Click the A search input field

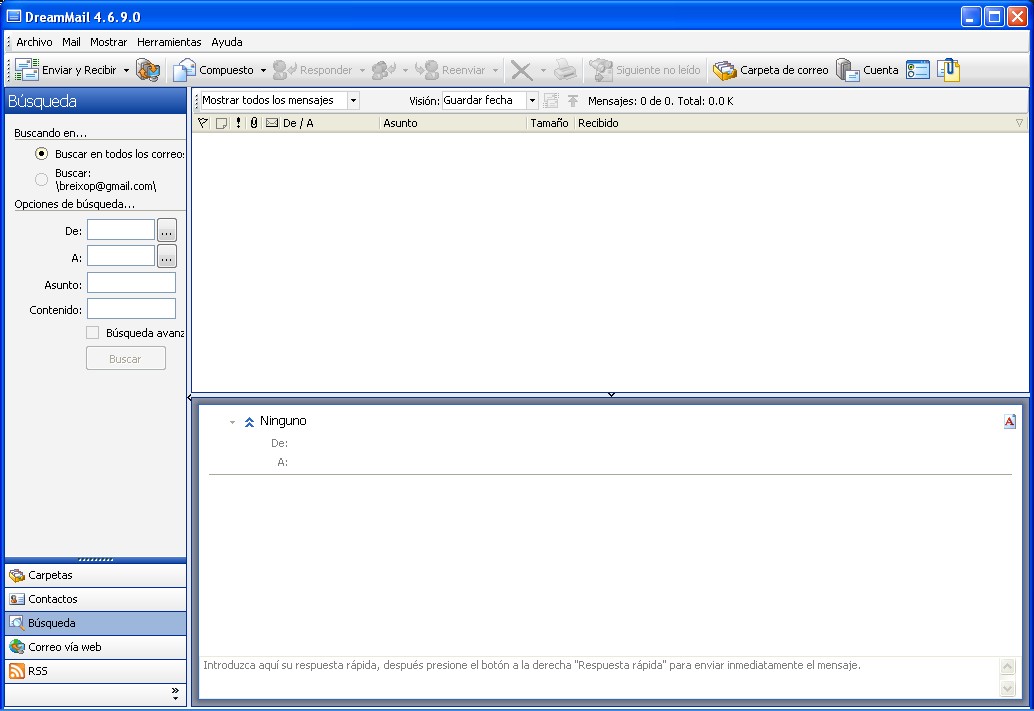(121, 256)
